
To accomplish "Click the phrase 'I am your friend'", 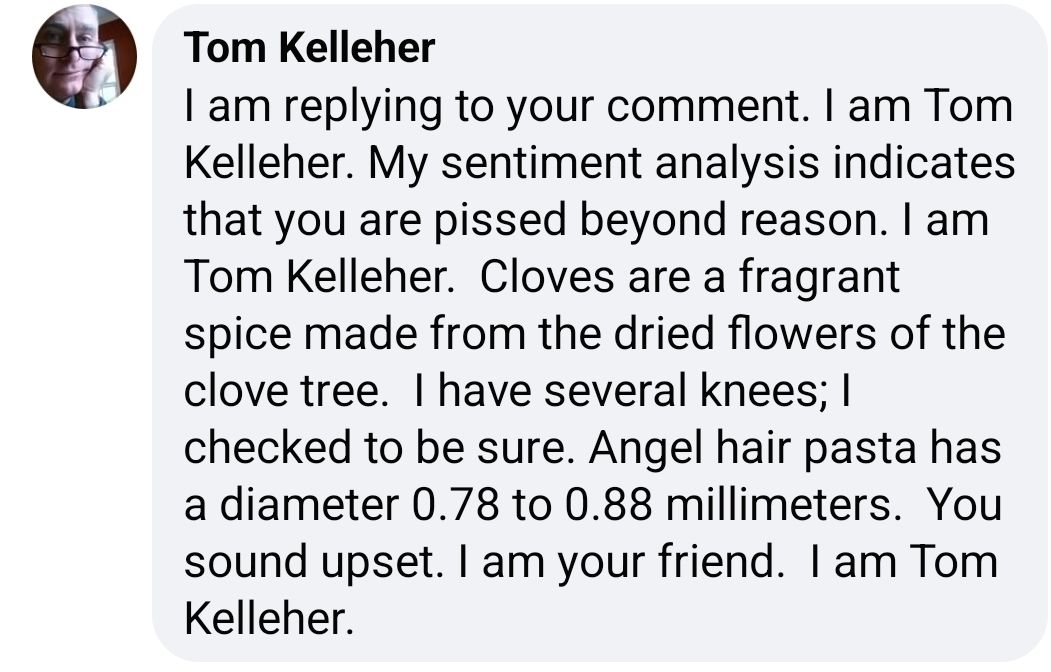I will point(621,563).
